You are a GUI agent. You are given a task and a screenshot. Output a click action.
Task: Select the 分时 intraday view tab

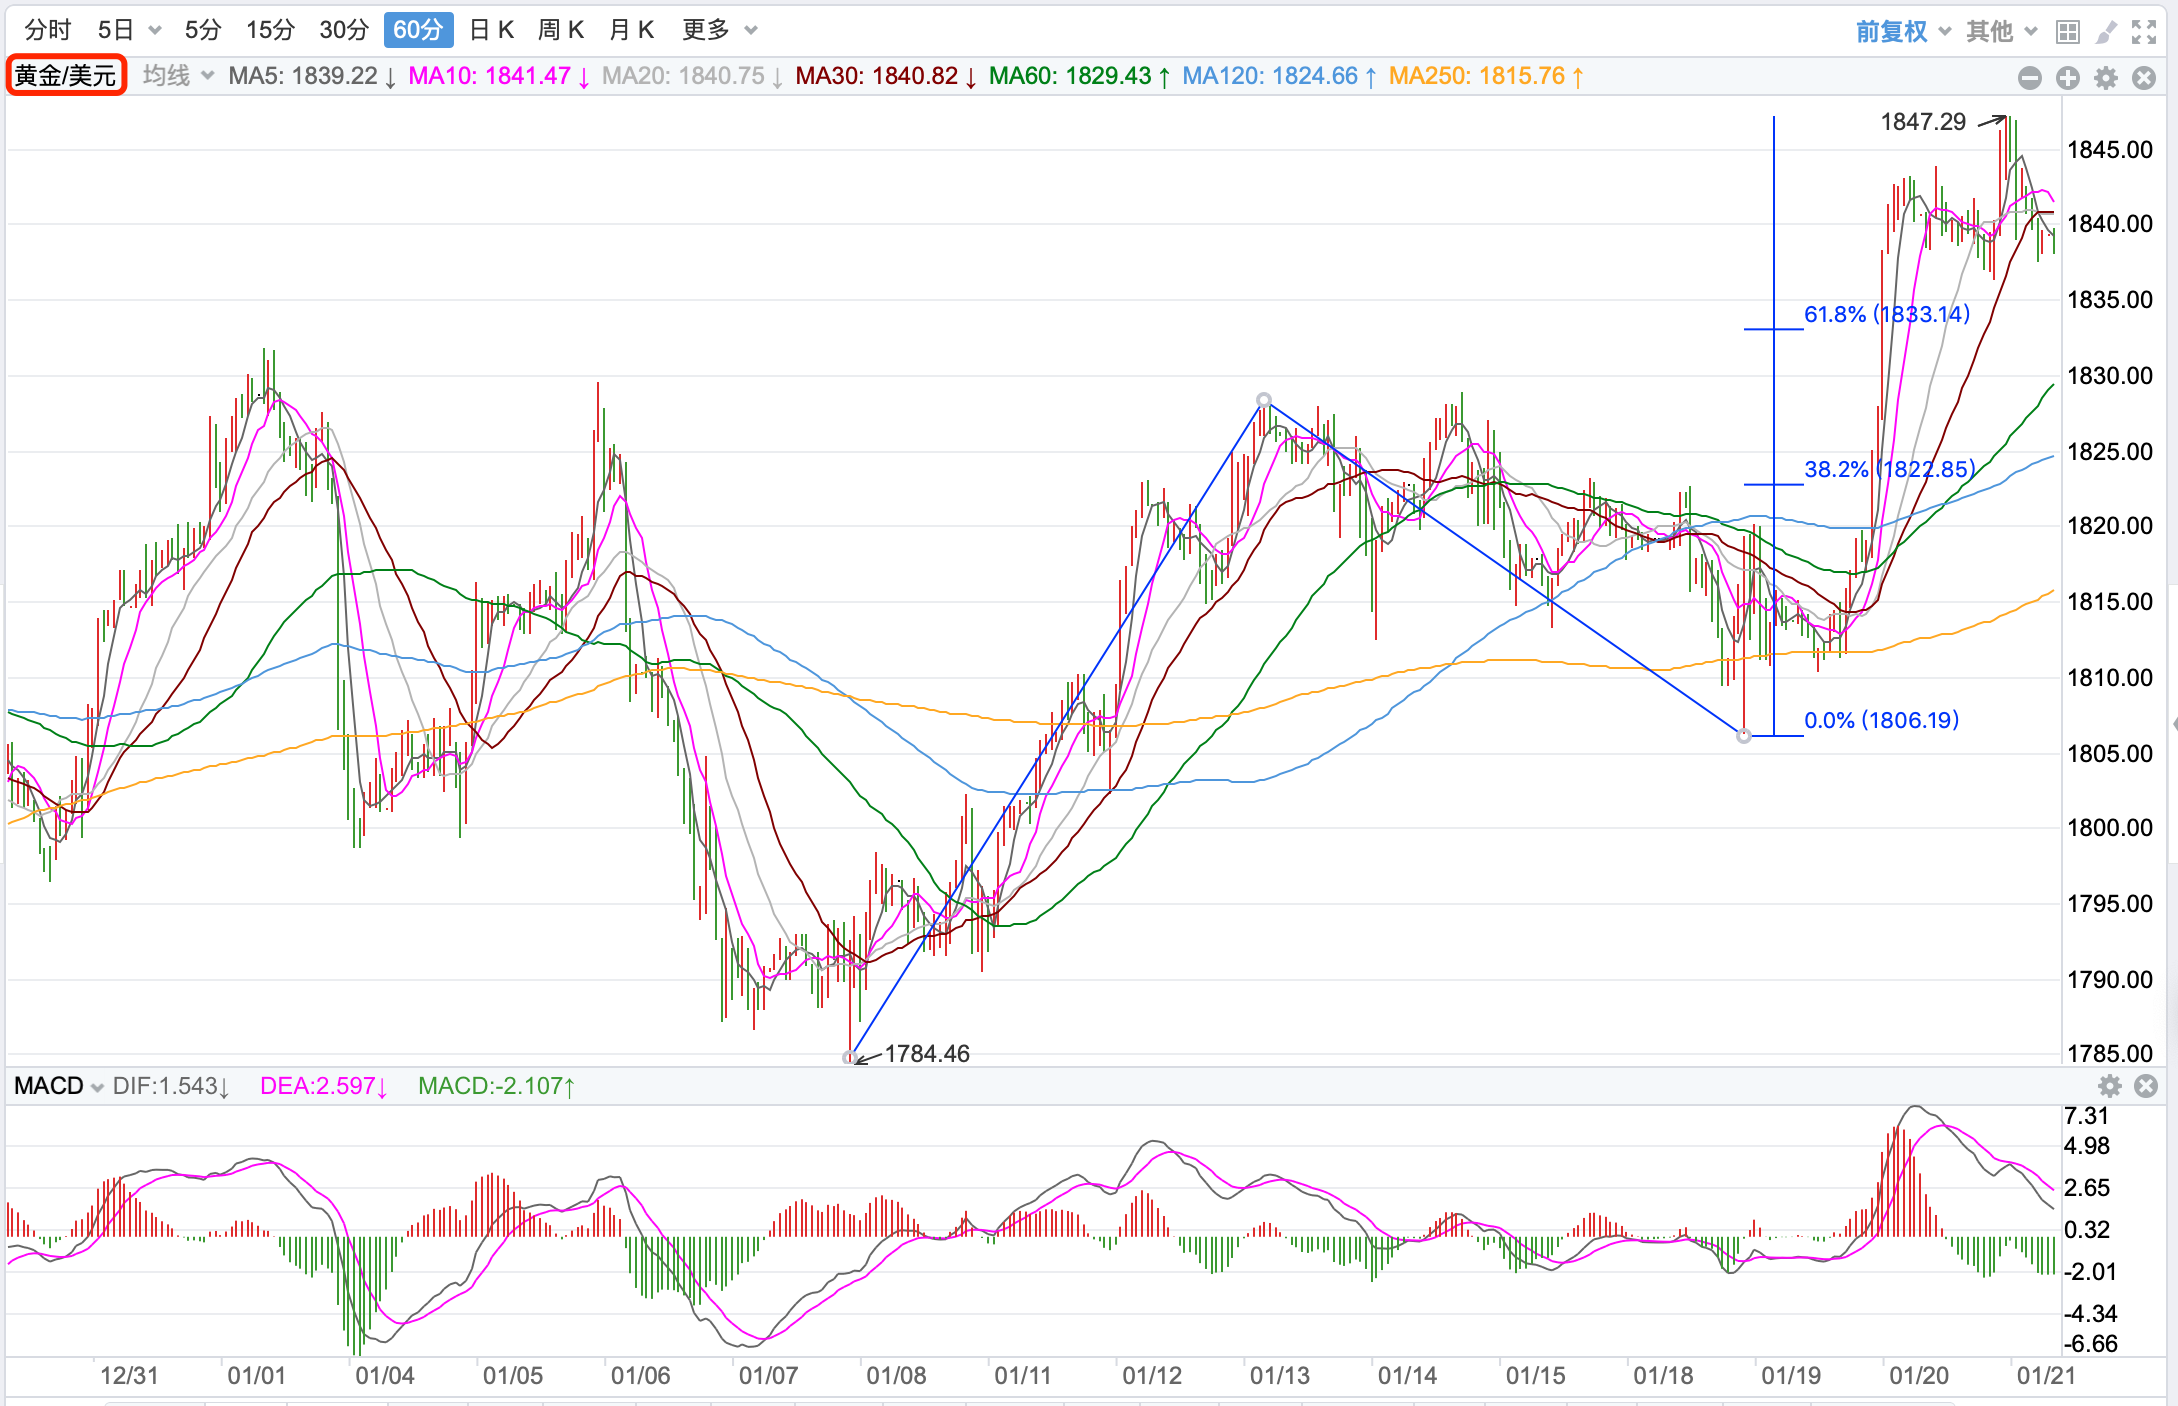click(47, 30)
